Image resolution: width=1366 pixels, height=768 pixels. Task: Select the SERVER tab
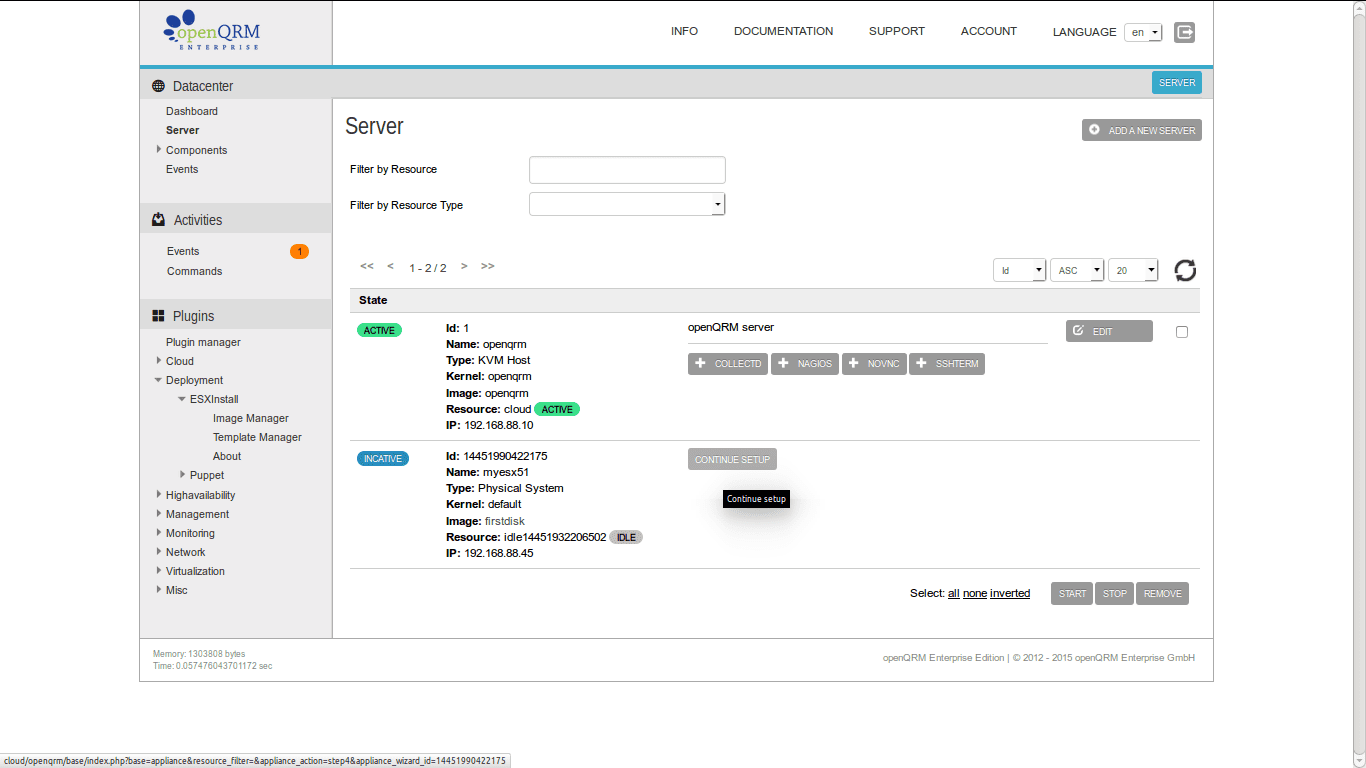click(1177, 83)
